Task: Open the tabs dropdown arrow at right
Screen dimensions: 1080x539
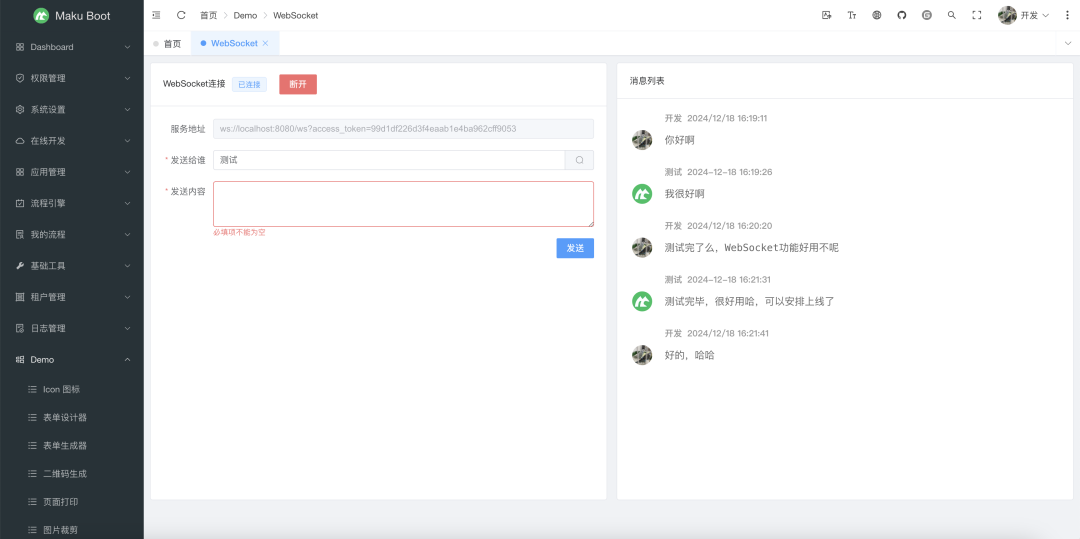Action: (1067, 43)
